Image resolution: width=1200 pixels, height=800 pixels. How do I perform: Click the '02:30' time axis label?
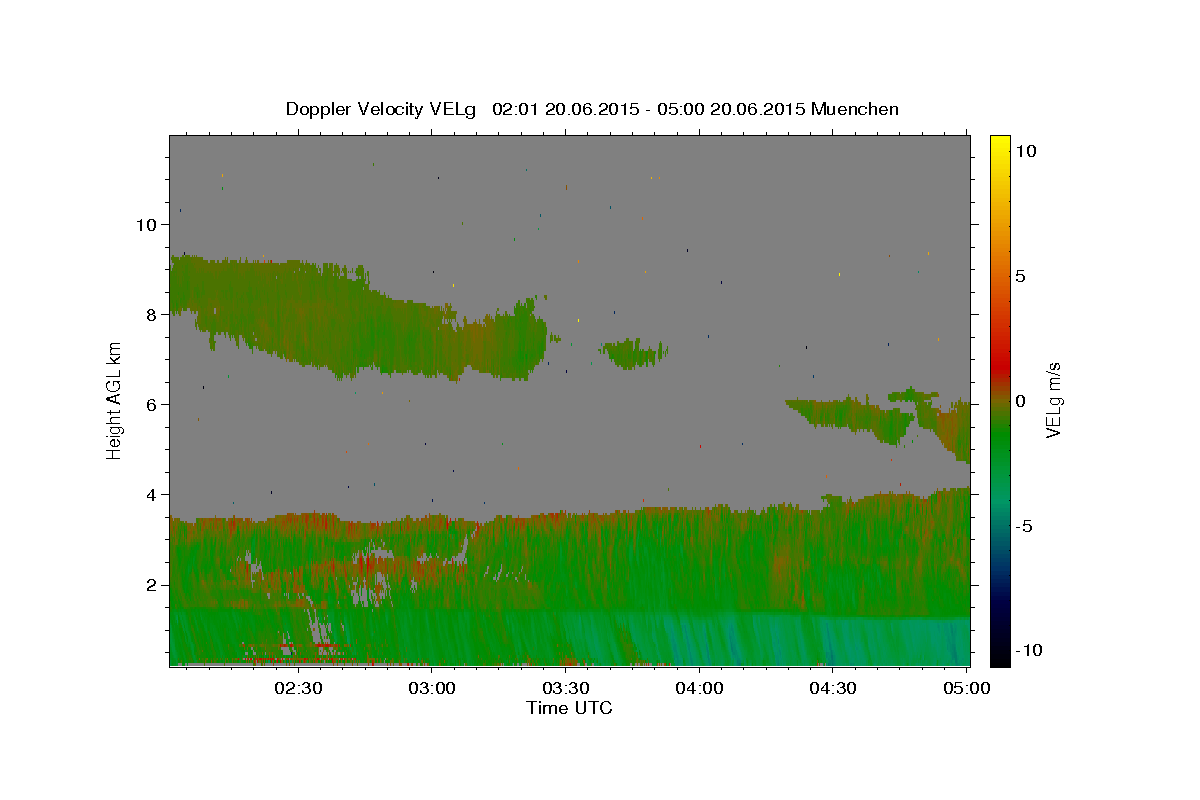click(x=300, y=688)
